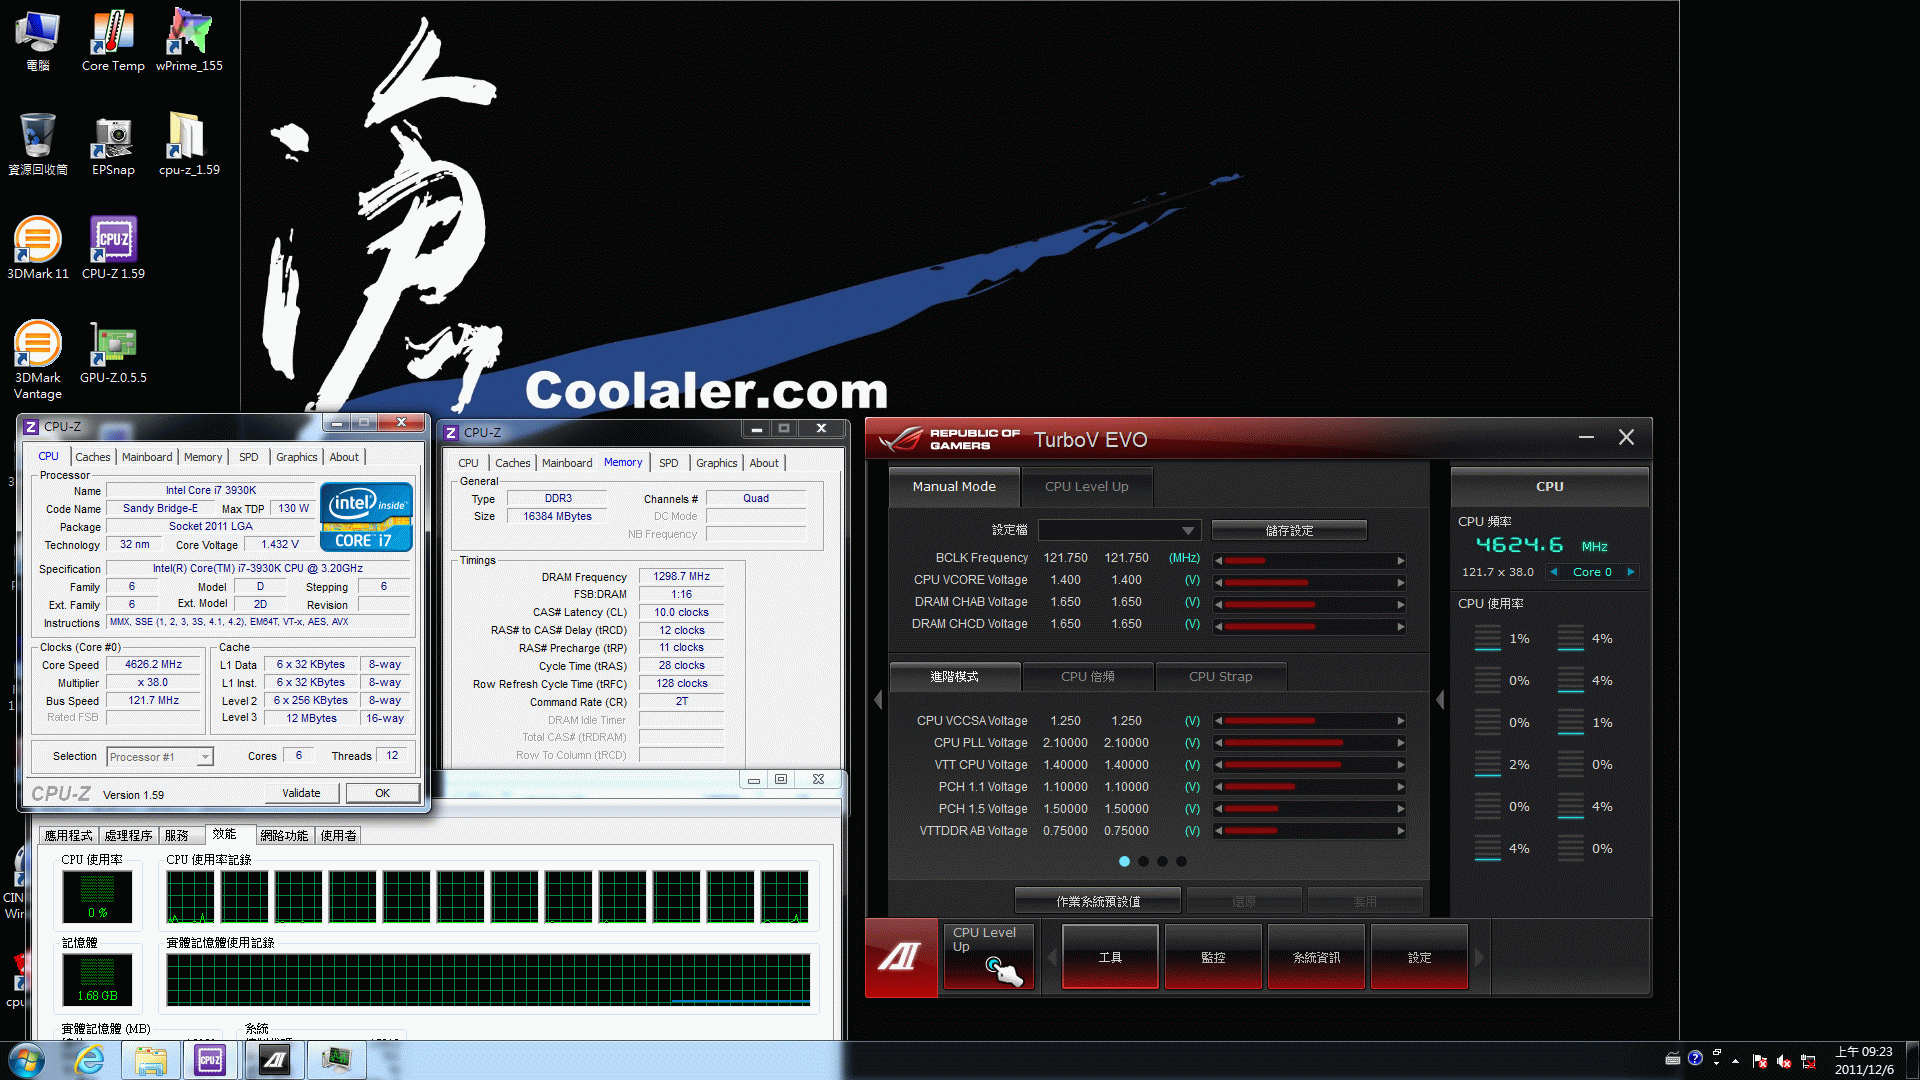
Task: Open Internet Explorer from the taskbar
Action: pos(90,1060)
